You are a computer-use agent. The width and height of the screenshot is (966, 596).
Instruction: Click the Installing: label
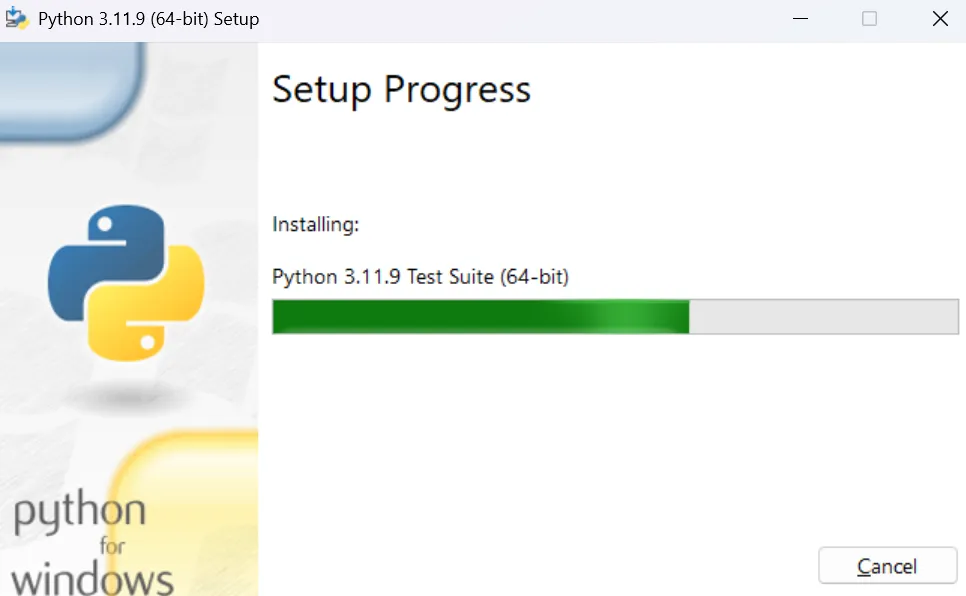click(315, 224)
